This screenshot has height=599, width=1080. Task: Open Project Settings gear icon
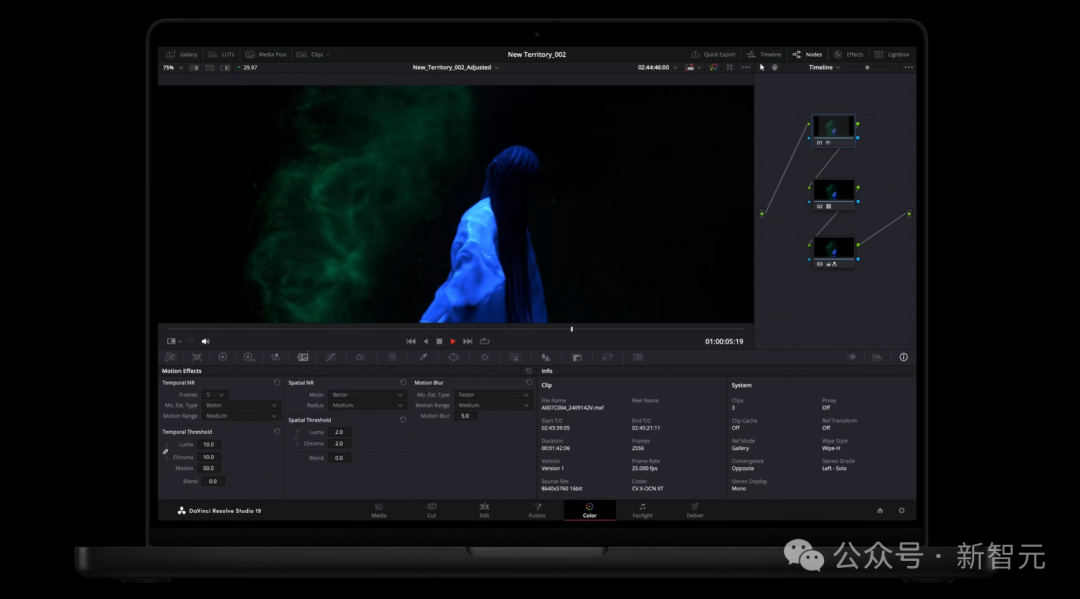[x=901, y=511]
